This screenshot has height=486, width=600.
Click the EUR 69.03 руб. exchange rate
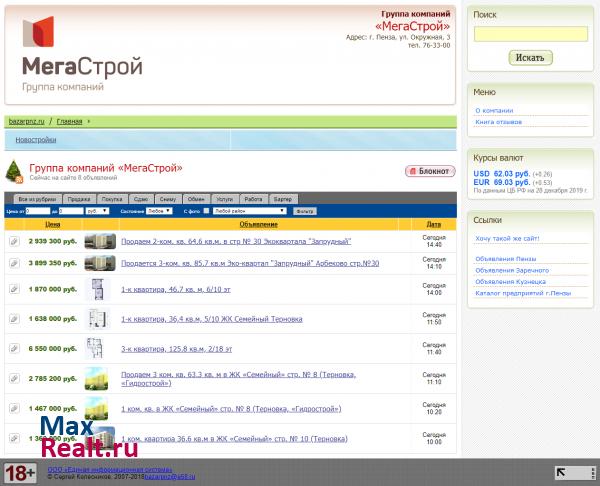501,182
